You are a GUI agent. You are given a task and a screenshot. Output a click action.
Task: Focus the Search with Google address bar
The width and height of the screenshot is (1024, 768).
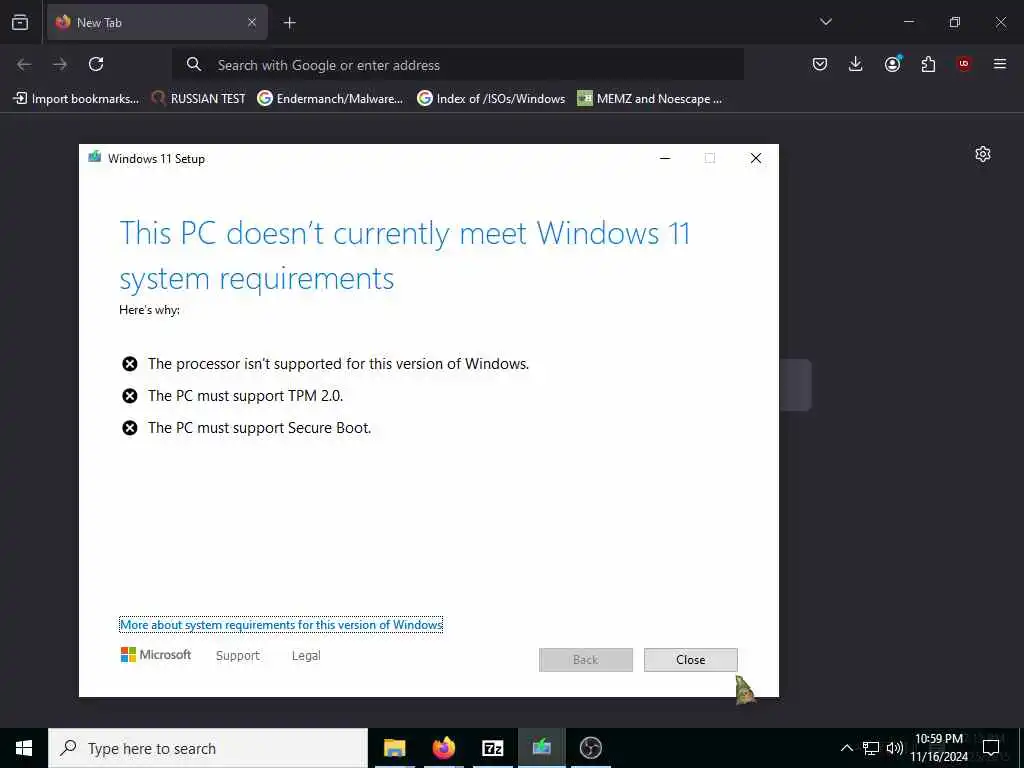coord(458,65)
